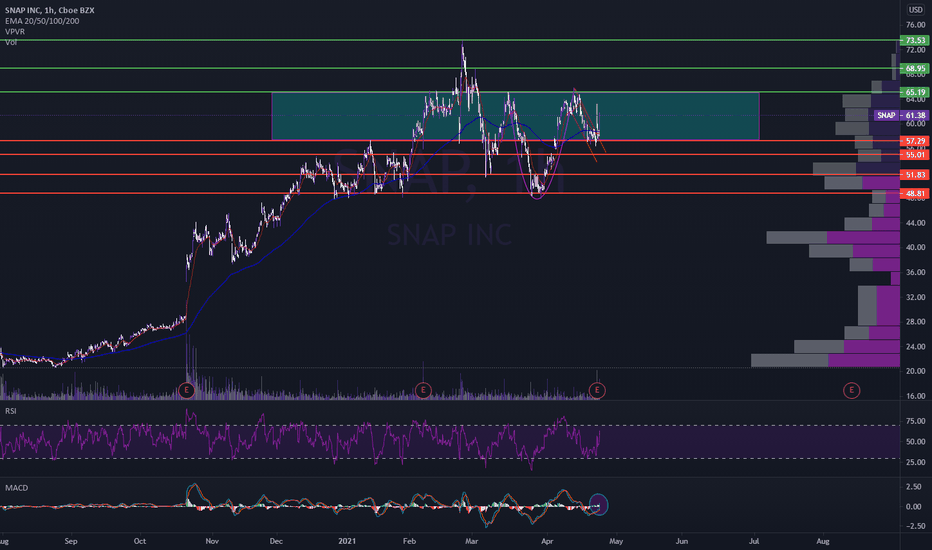Select the green 68.95 price label
The width and height of the screenshot is (932, 550).
(914, 68)
